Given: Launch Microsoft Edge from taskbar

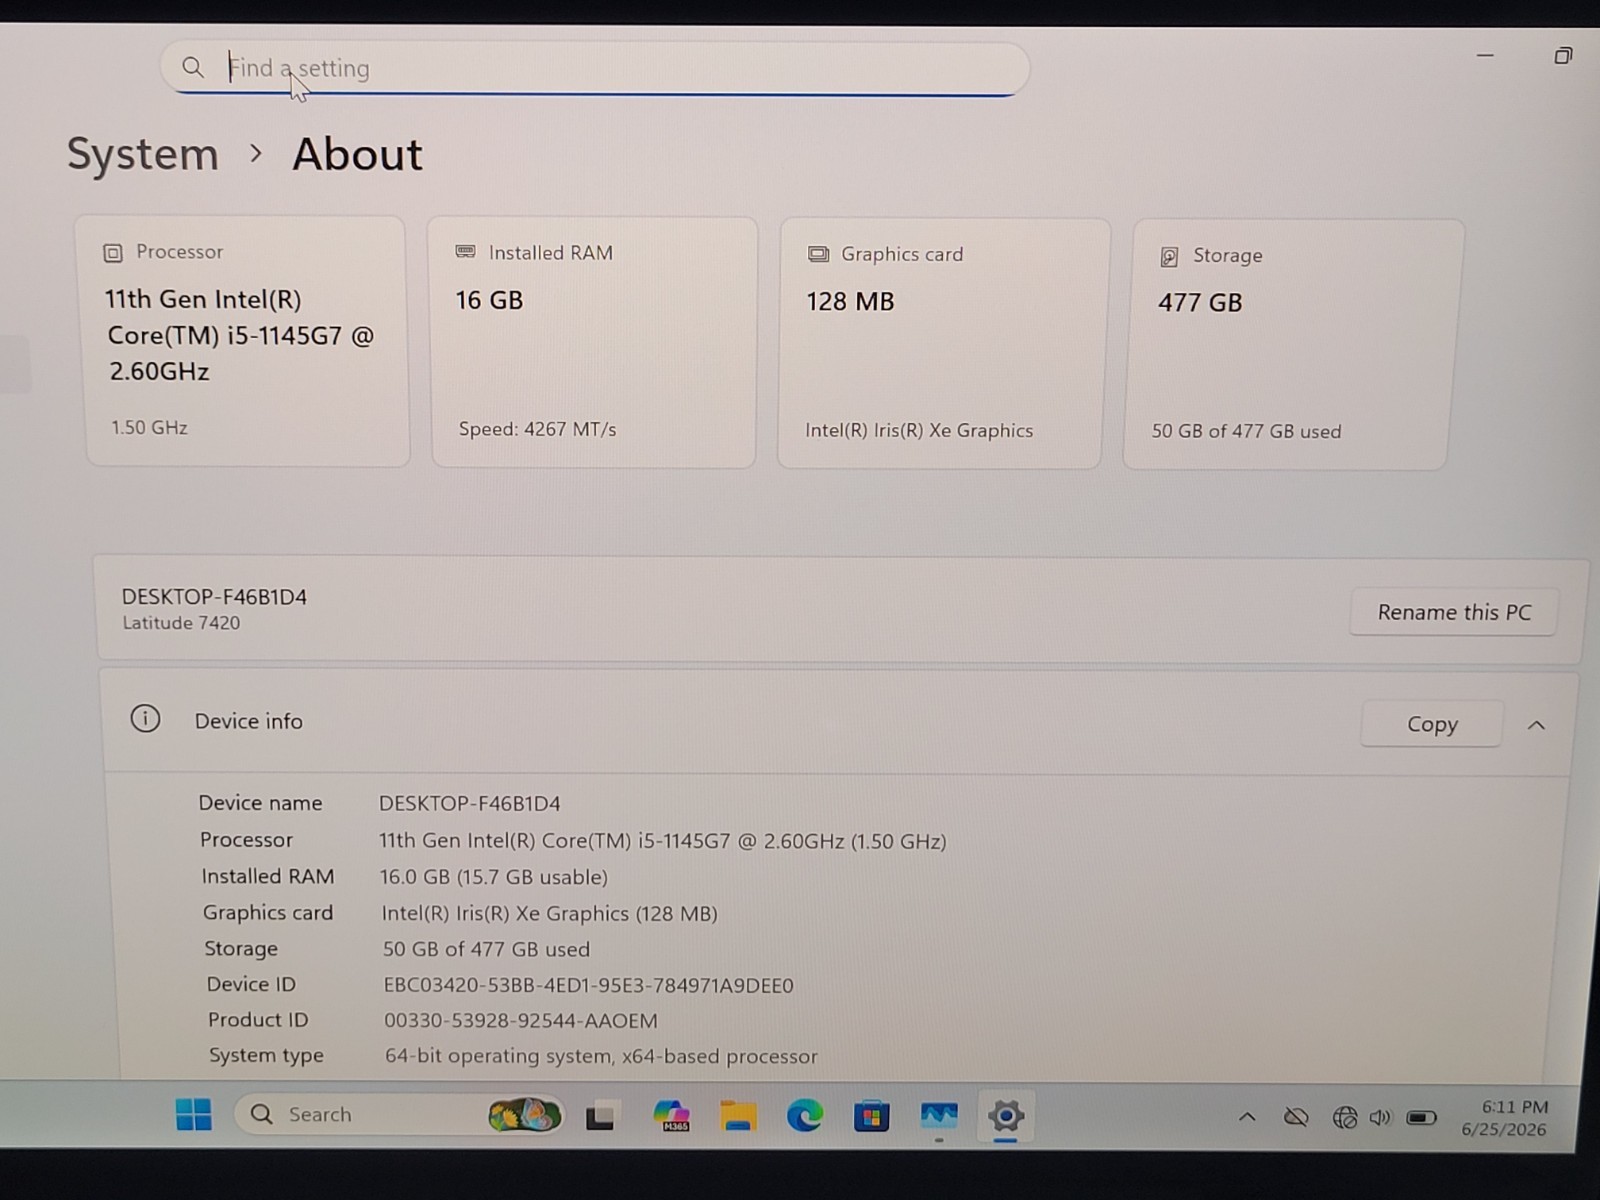Looking at the screenshot, I should point(804,1115).
